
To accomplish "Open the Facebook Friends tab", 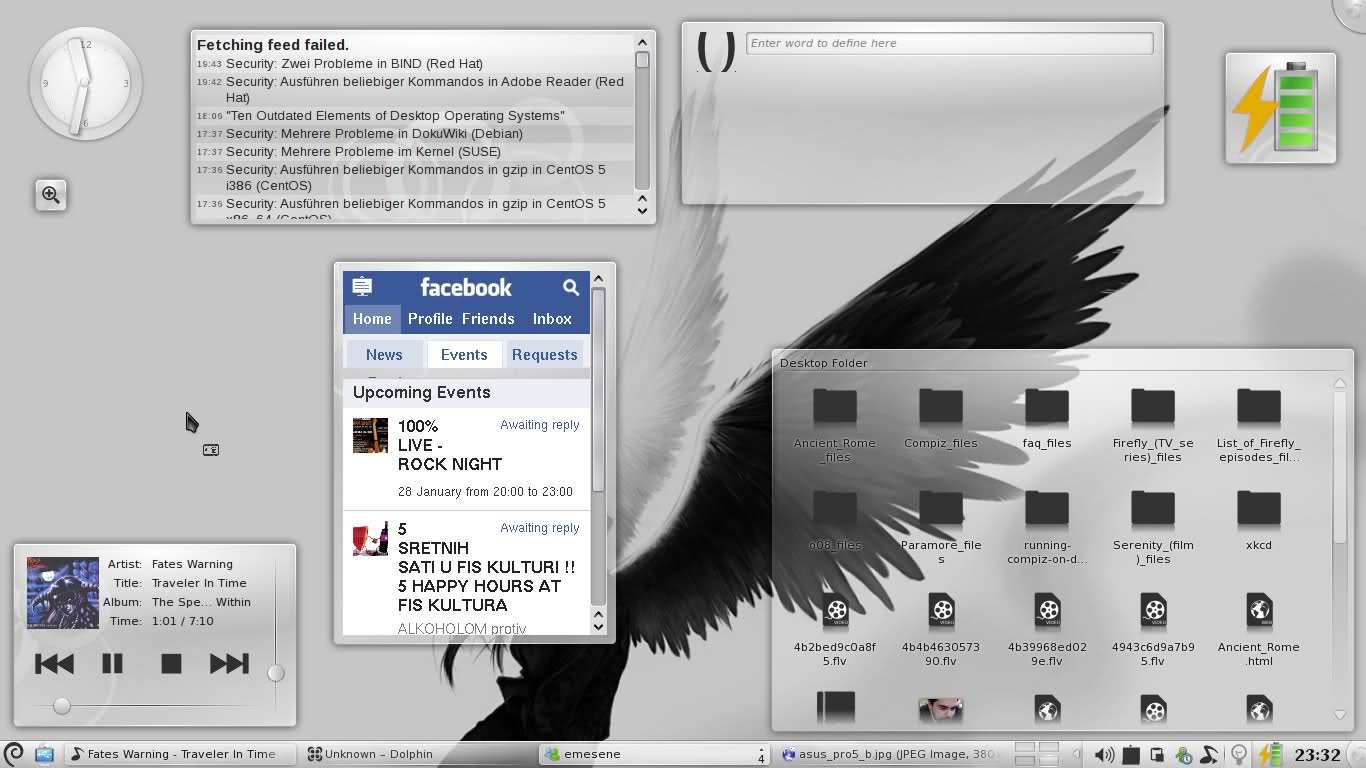I will 488,319.
